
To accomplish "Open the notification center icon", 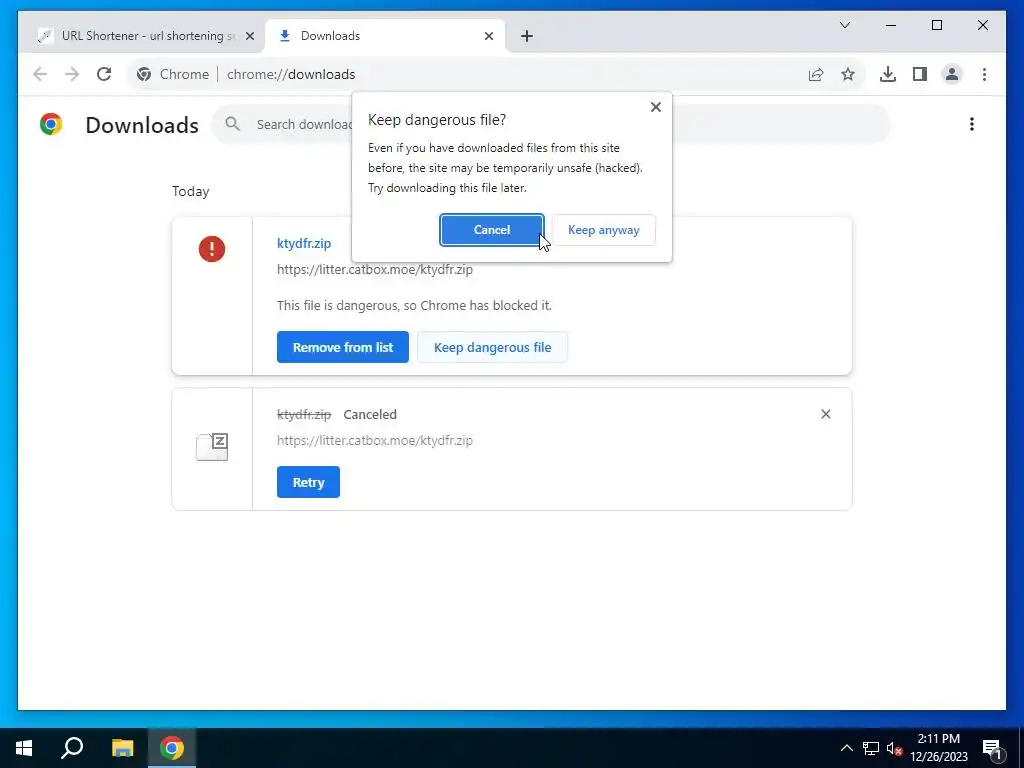I will [x=992, y=748].
